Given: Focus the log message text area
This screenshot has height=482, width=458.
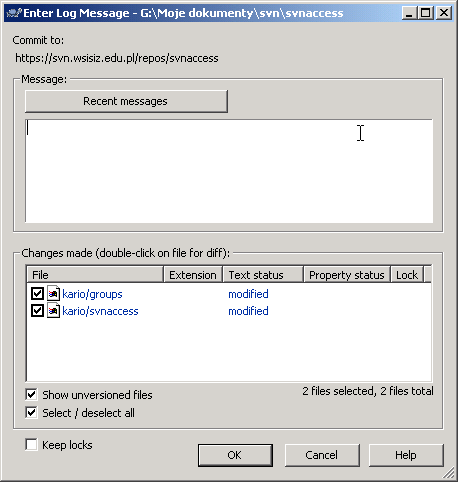Looking at the screenshot, I should (229, 171).
